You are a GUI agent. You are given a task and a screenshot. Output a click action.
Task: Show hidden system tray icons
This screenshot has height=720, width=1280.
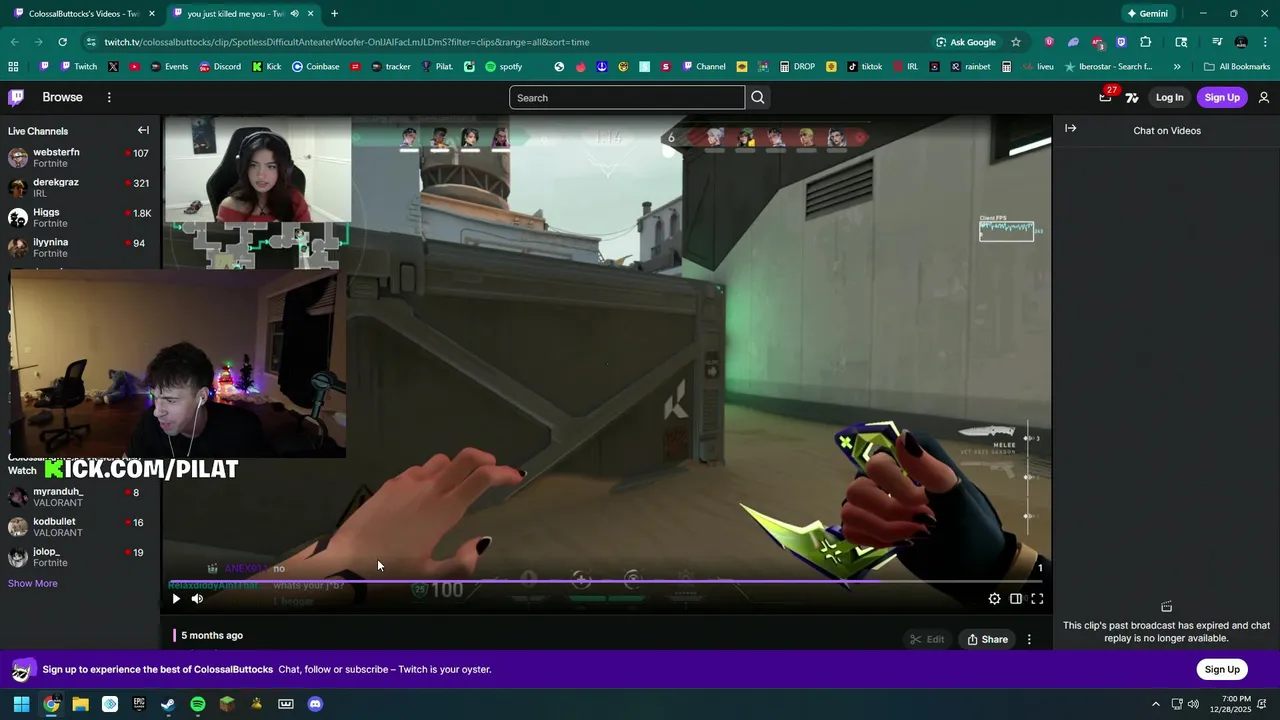click(x=1156, y=704)
